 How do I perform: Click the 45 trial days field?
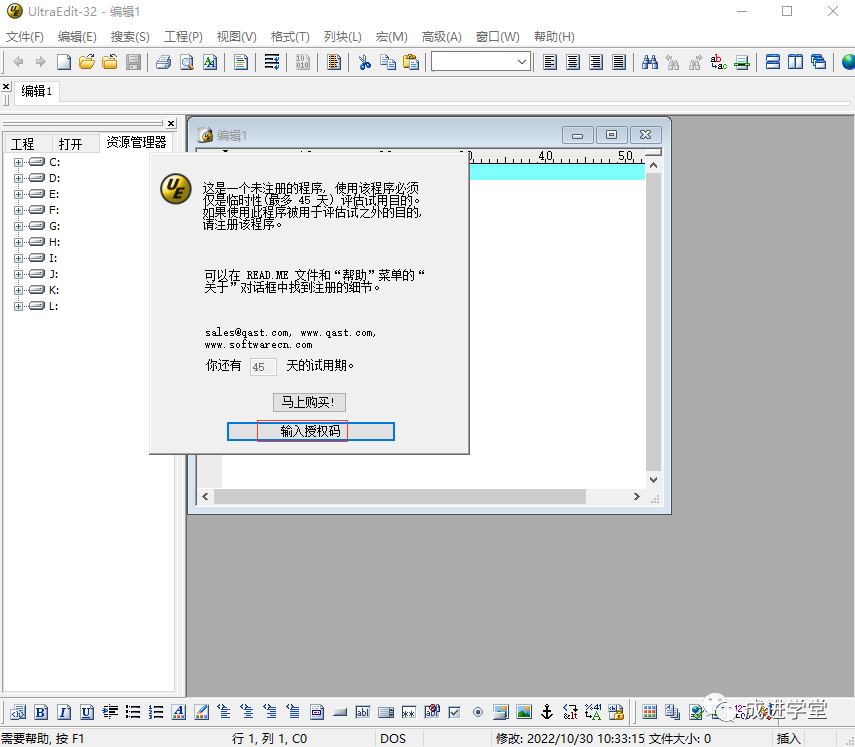(263, 366)
